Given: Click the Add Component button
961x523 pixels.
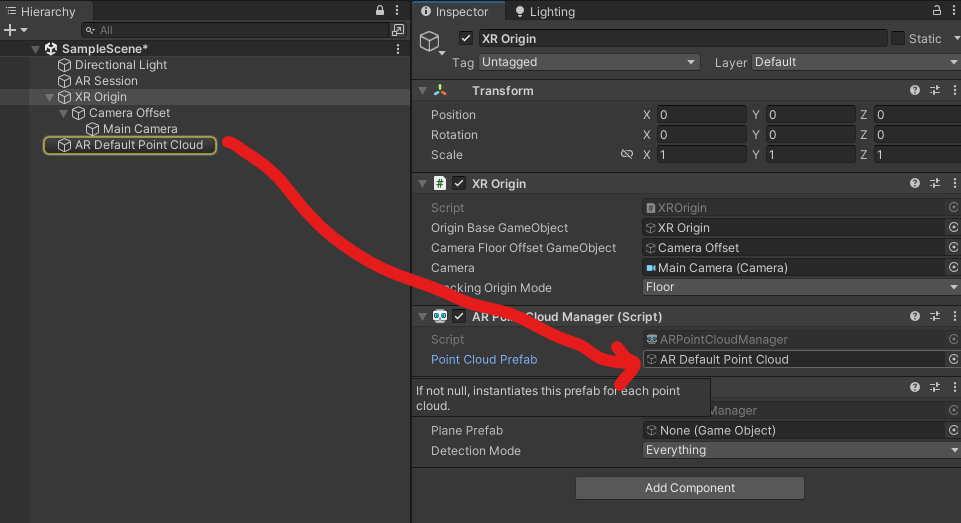Looking at the screenshot, I should click(689, 488).
